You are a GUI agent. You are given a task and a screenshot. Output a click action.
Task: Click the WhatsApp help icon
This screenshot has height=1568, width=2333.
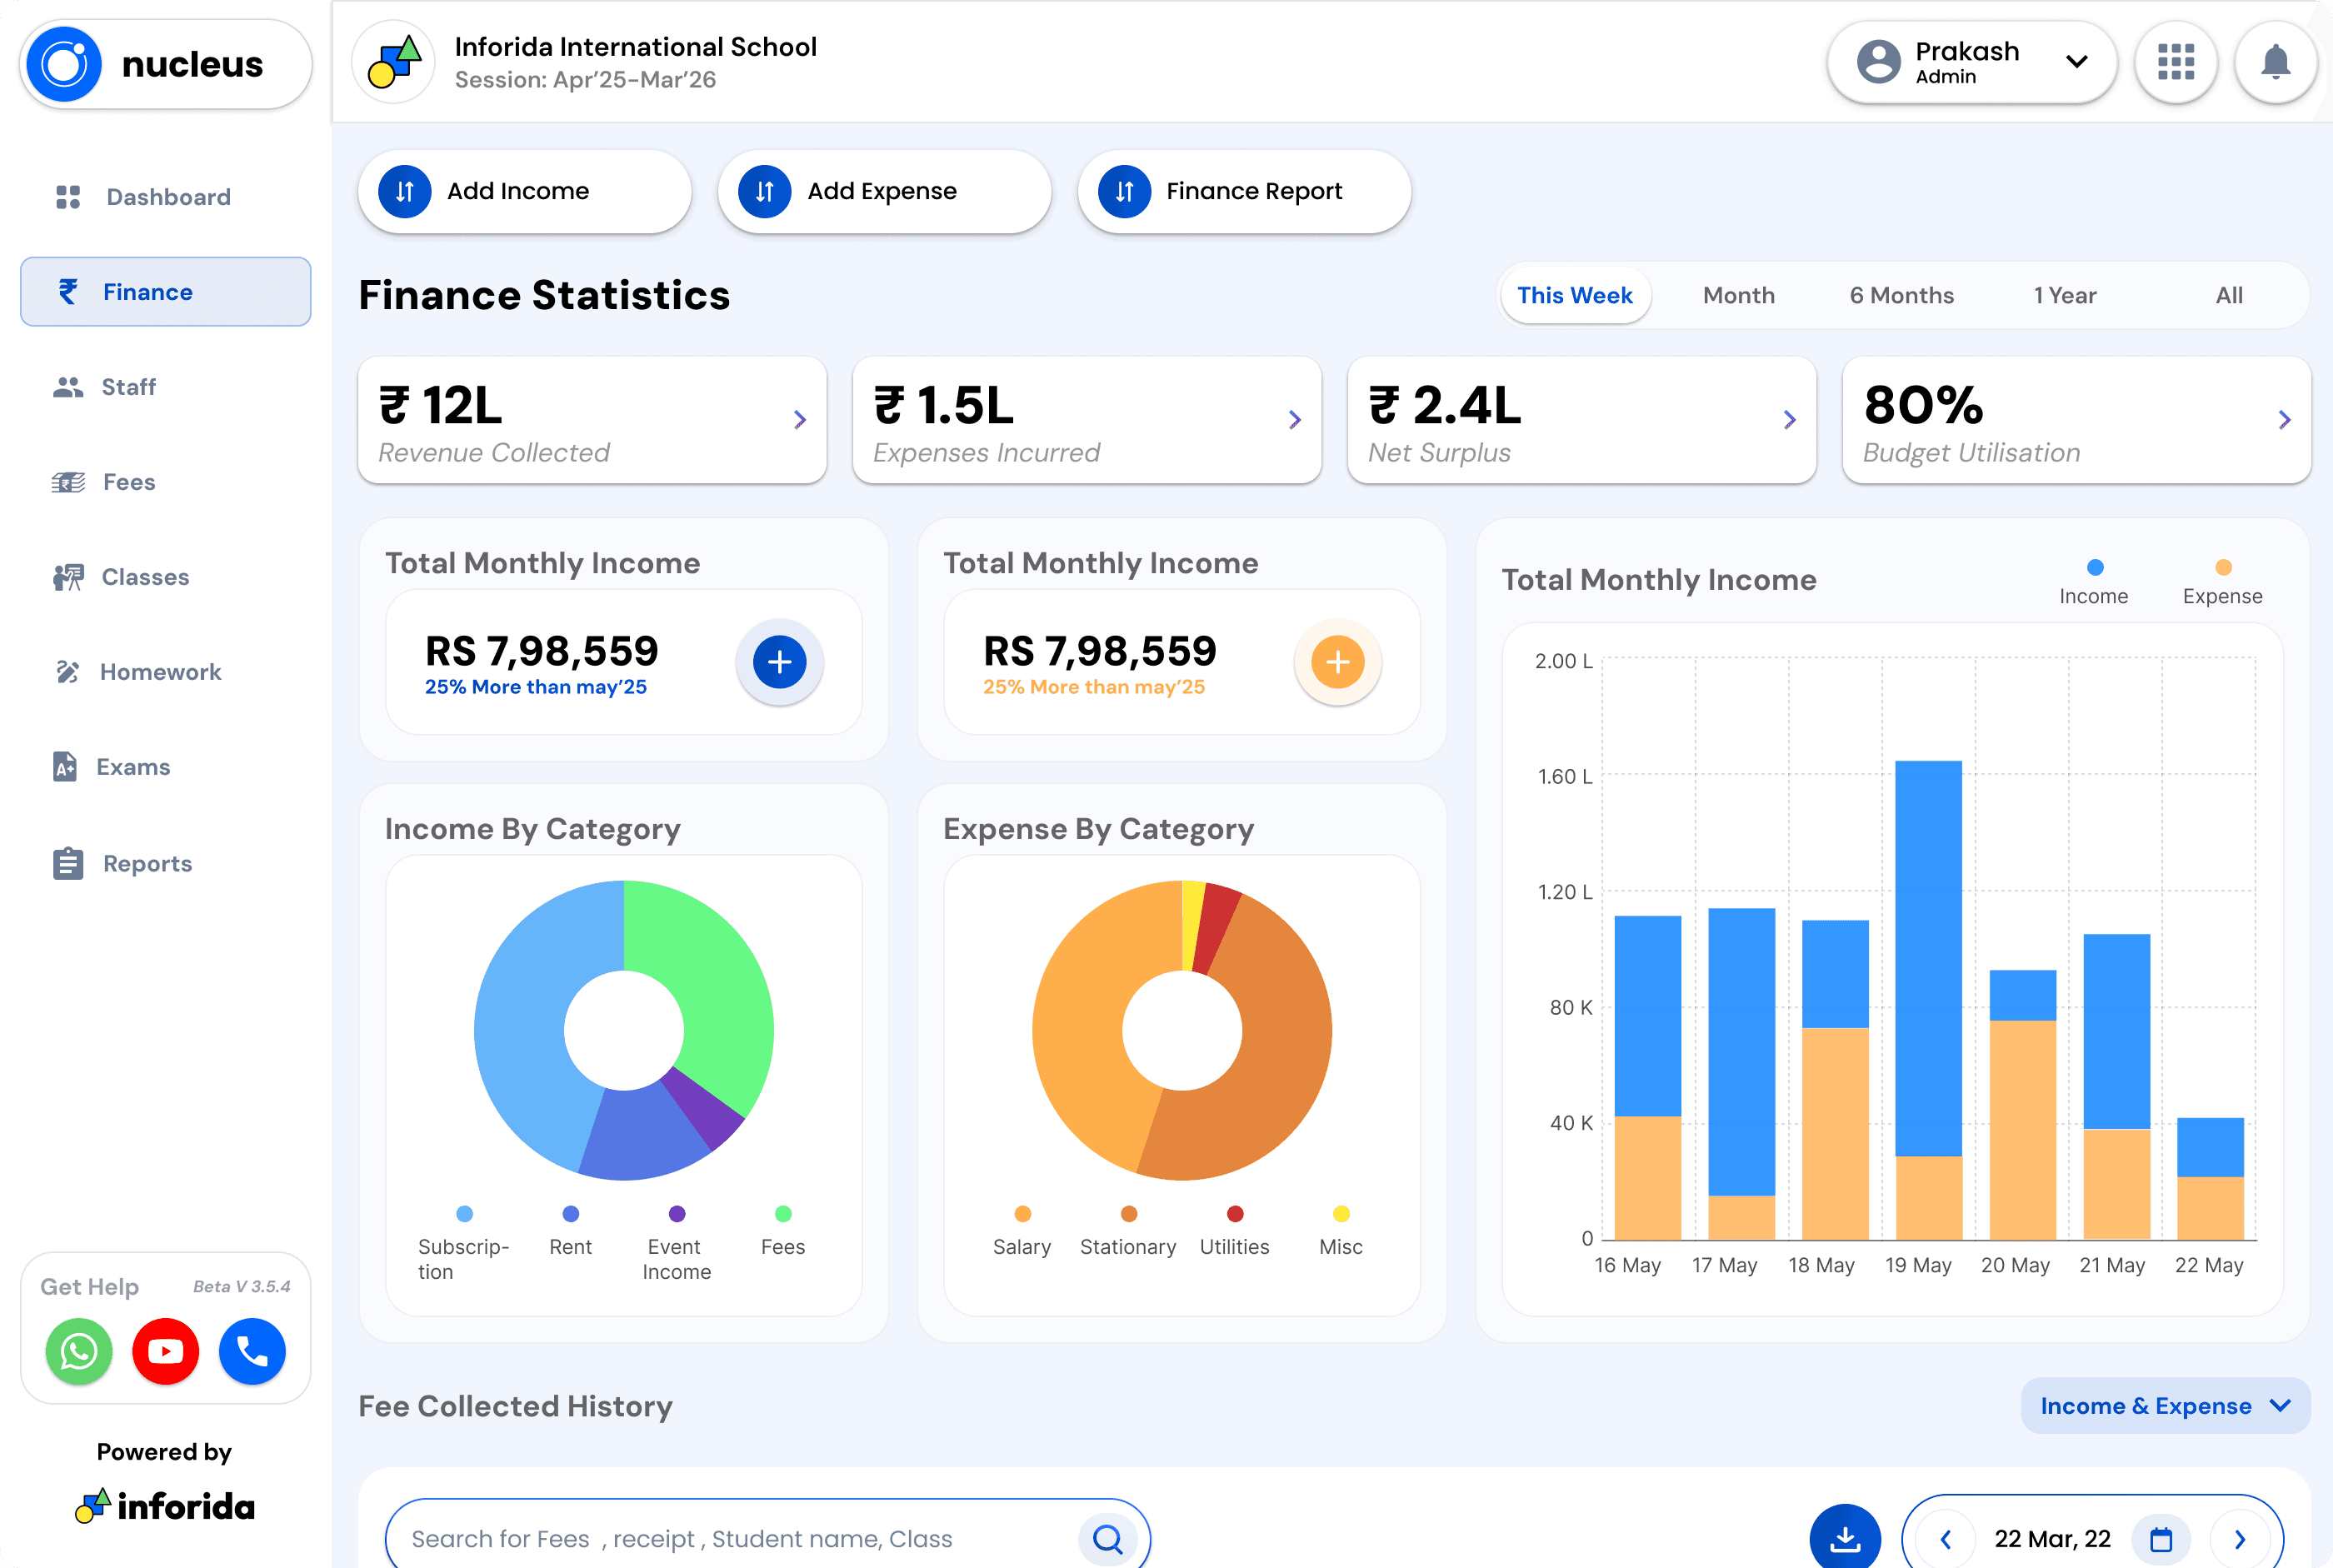[79, 1352]
